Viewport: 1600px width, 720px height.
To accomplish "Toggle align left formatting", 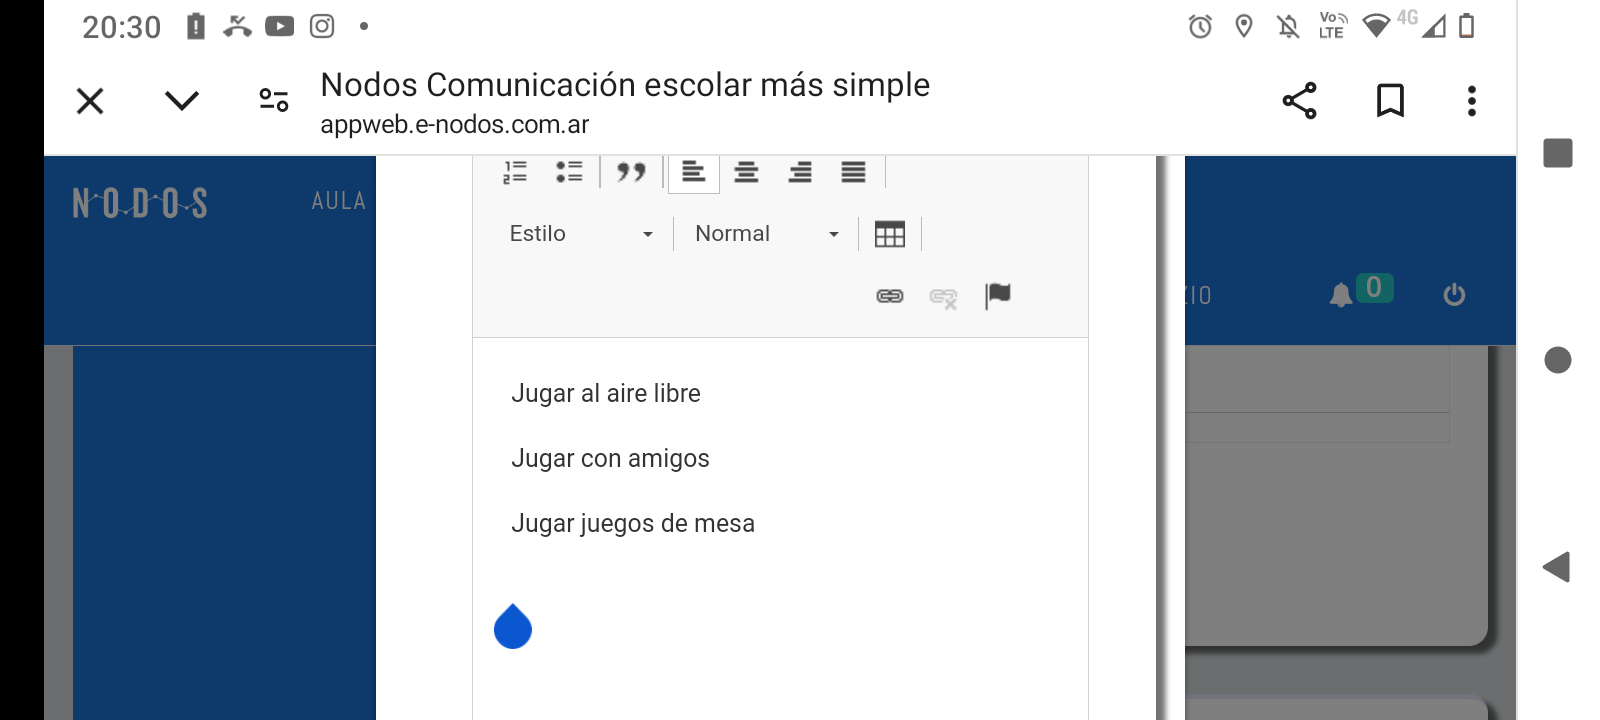I will pyautogui.click(x=693, y=172).
